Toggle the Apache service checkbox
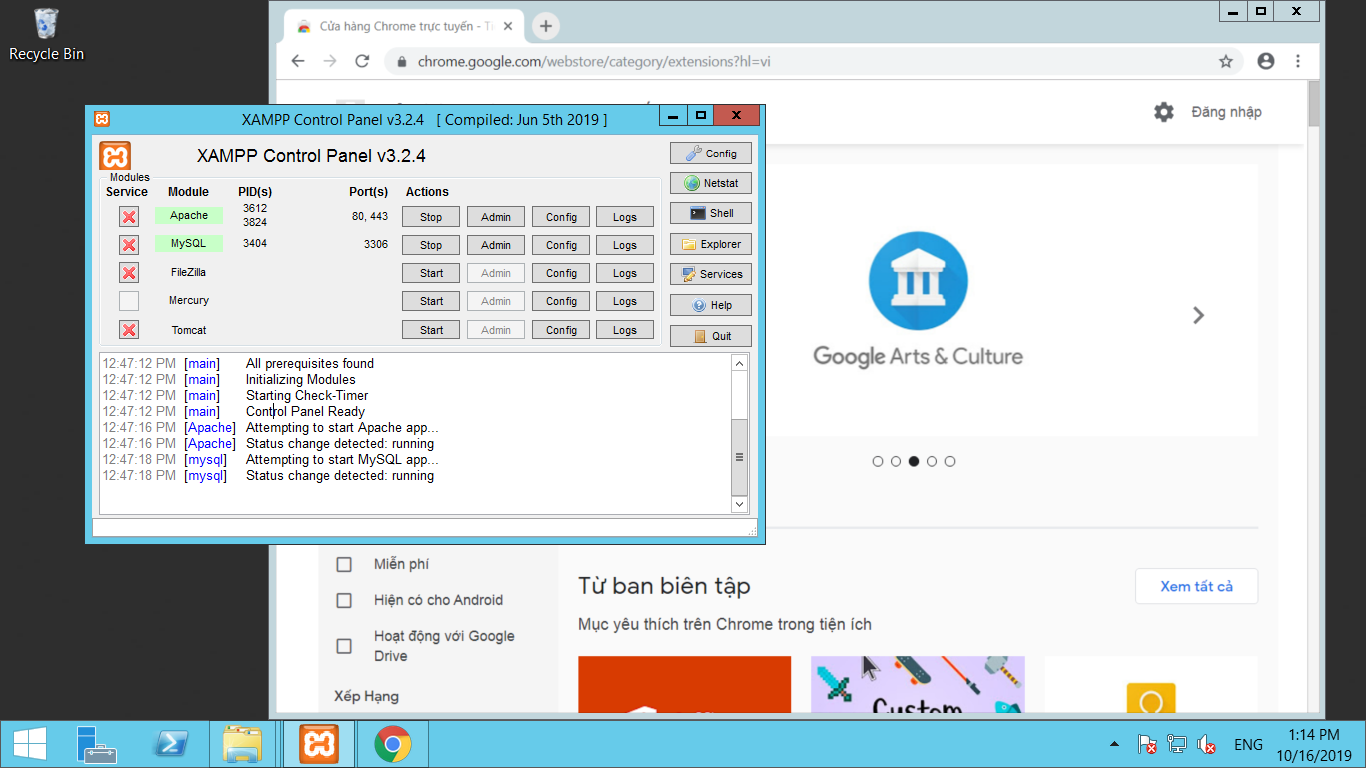 coord(129,216)
